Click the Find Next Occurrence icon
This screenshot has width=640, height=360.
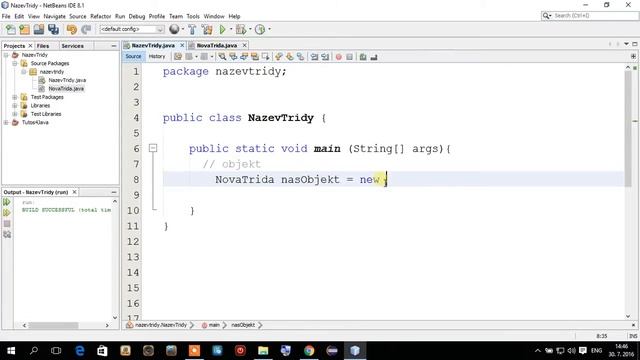244,57
